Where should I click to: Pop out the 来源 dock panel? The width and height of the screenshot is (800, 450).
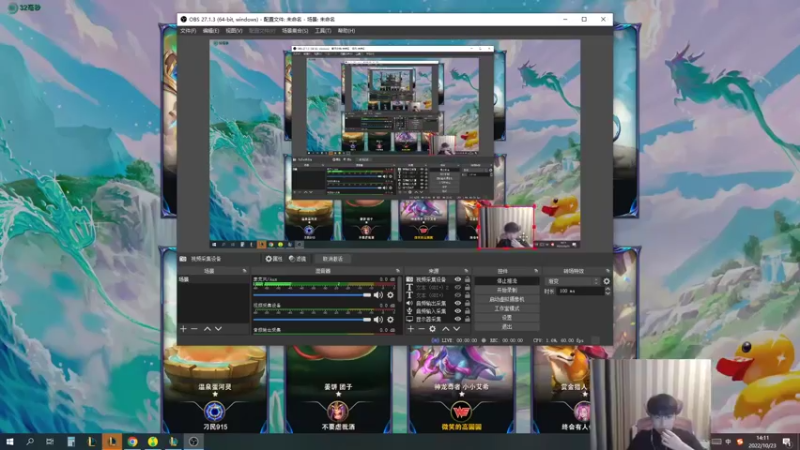466,271
